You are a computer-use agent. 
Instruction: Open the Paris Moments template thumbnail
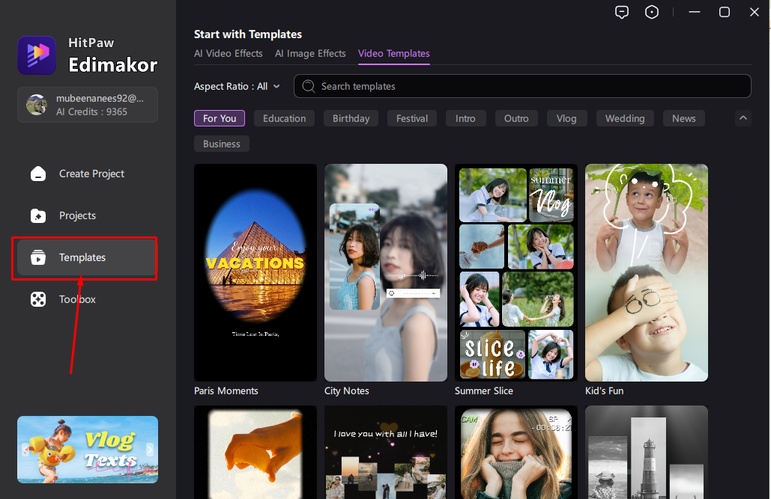click(255, 272)
